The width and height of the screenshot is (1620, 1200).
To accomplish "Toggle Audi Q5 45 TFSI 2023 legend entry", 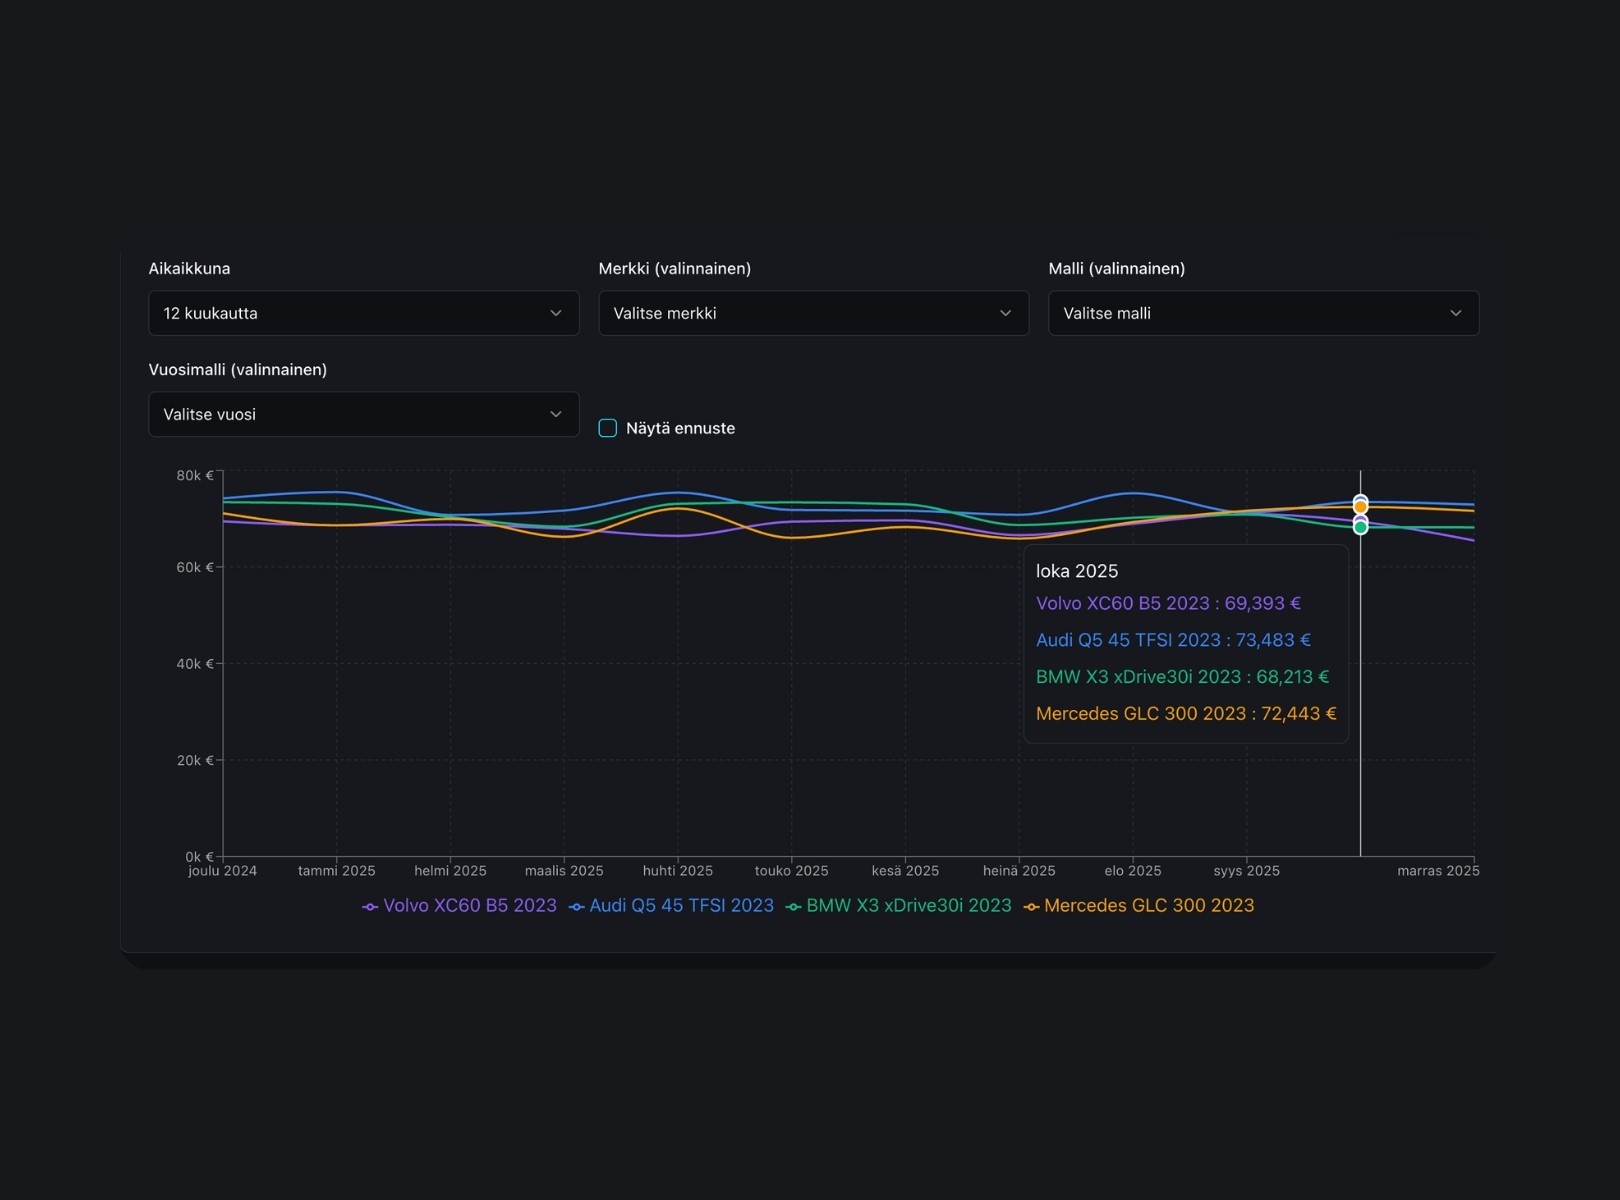I will pos(671,906).
